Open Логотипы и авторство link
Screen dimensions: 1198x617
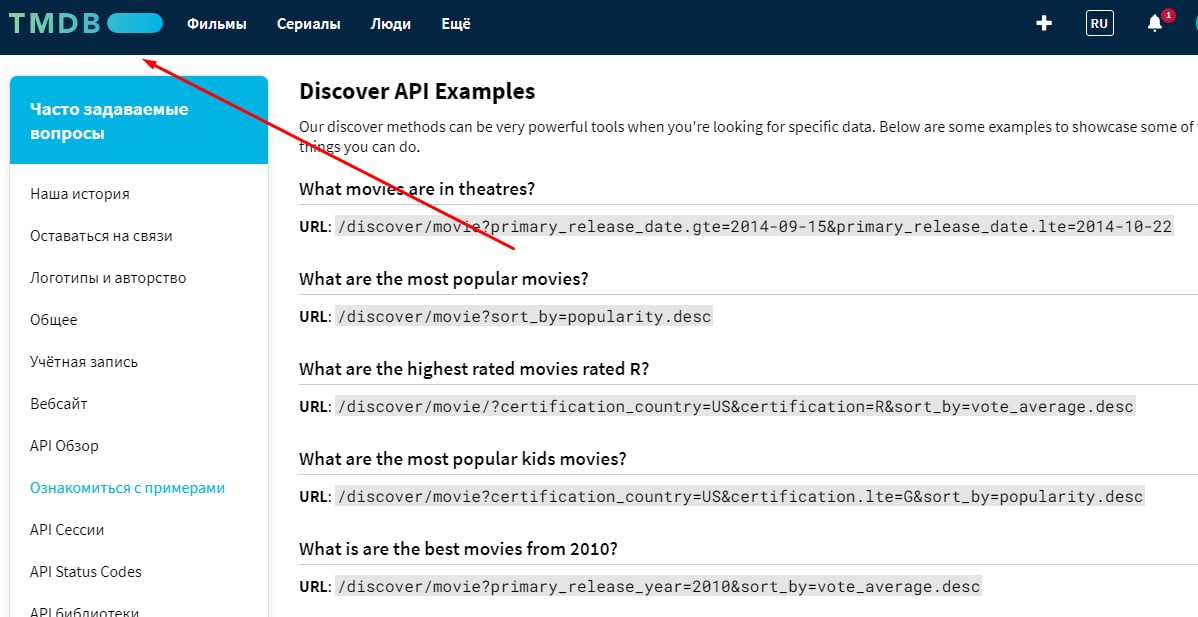[108, 278]
